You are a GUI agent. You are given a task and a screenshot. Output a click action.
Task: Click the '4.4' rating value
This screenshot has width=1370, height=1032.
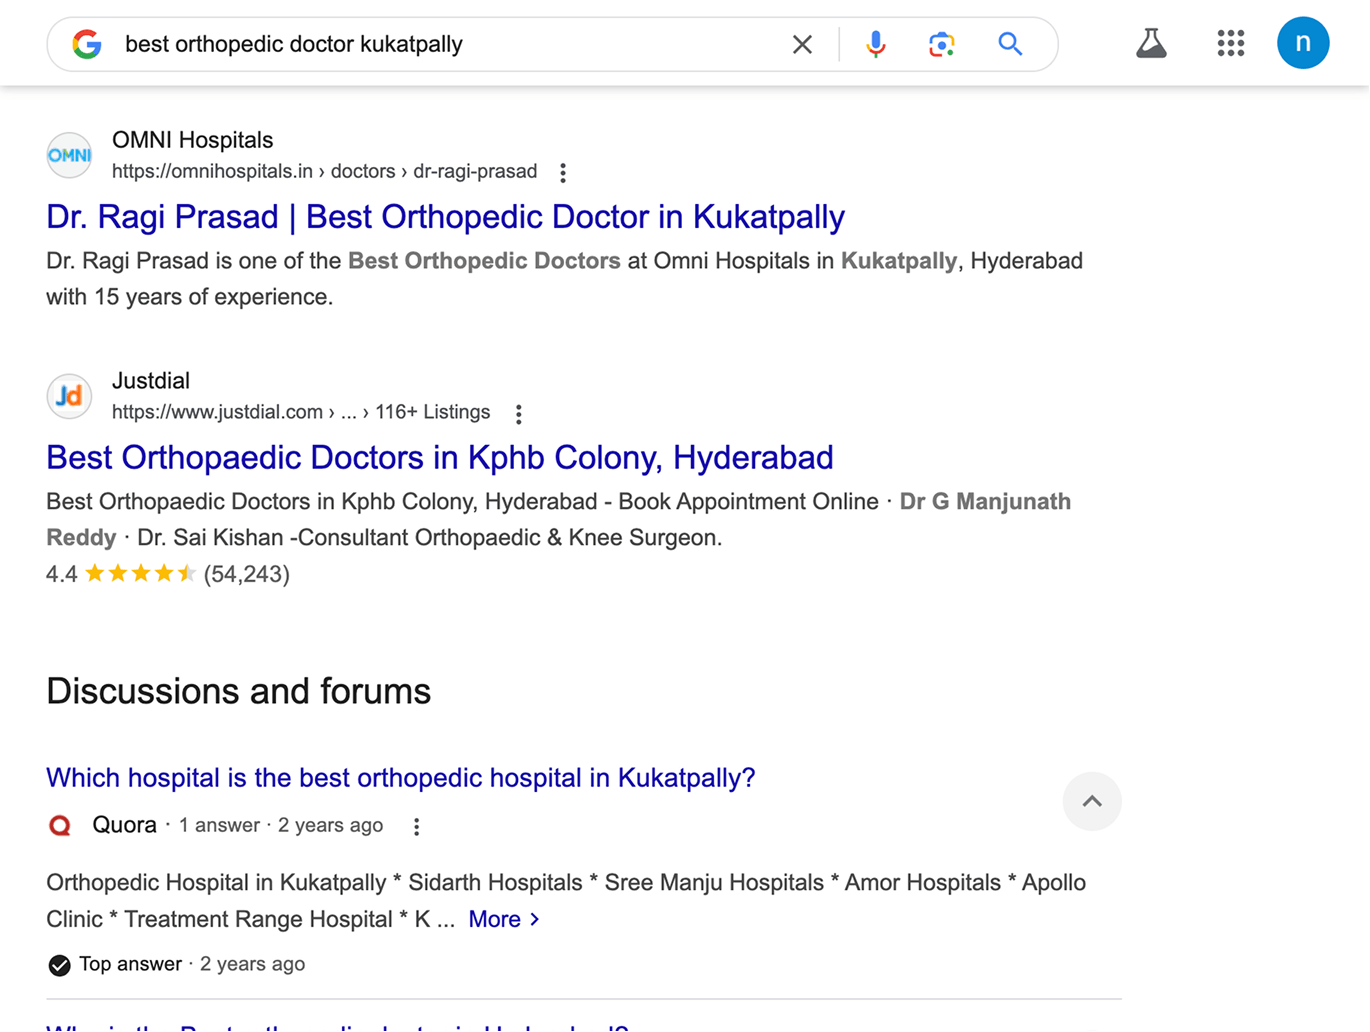[x=62, y=574]
